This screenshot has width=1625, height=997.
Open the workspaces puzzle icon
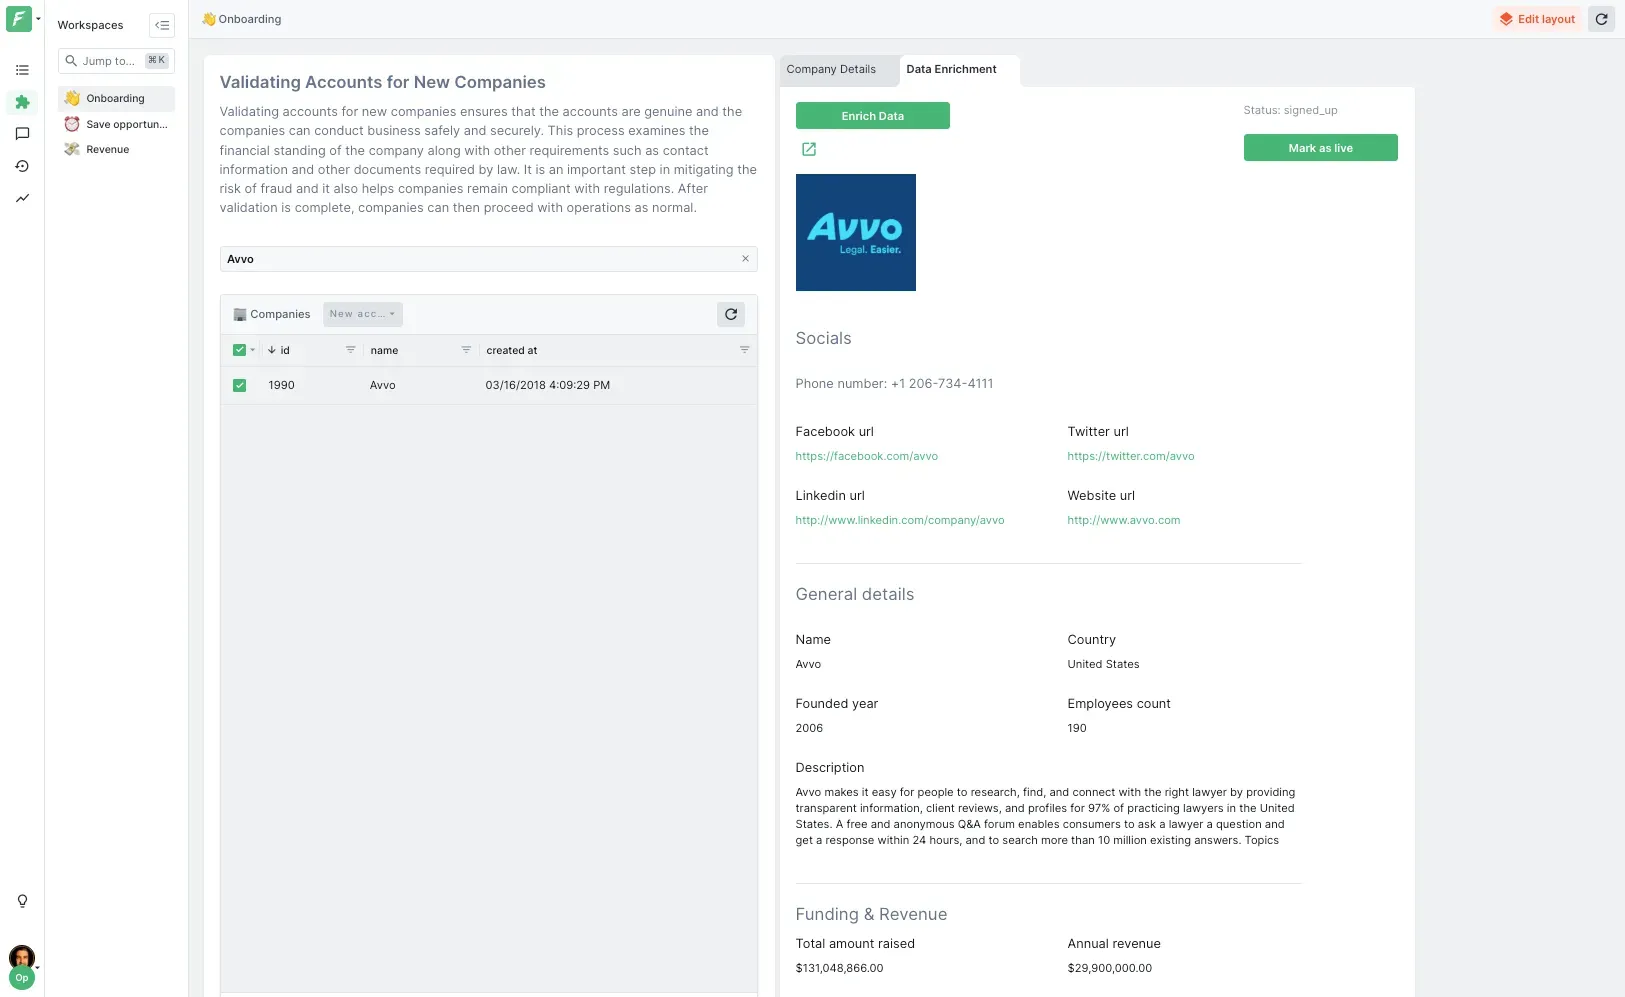click(x=22, y=102)
